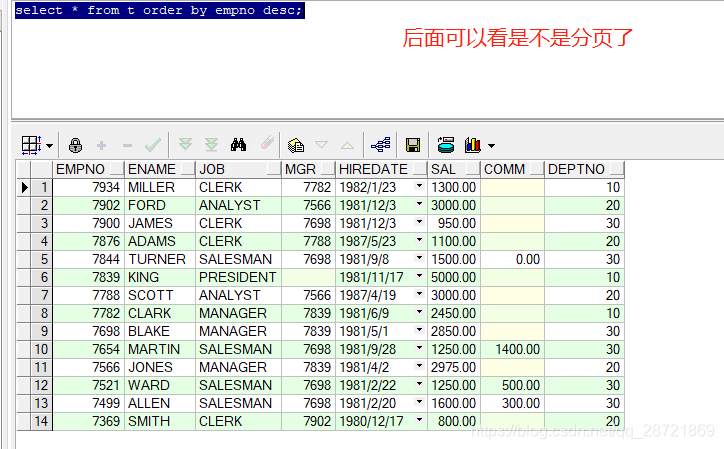Select row number 1 header
724x449 pixels.
pos(42,187)
